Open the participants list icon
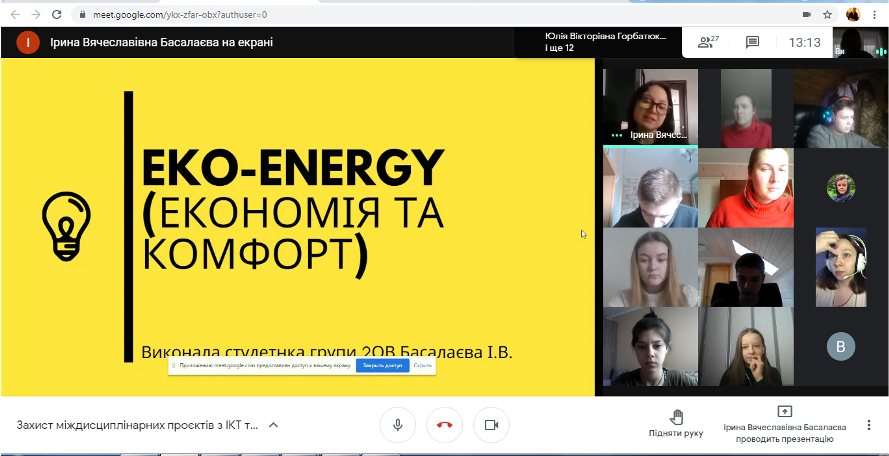 (708, 42)
